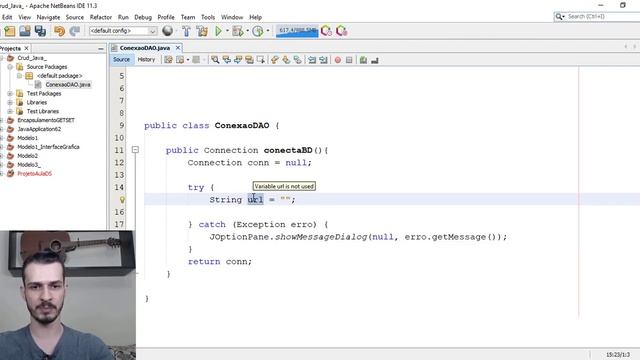Screen dimensions: 640x360
Task: Expand the Test Packages node
Action: tap(10, 93)
